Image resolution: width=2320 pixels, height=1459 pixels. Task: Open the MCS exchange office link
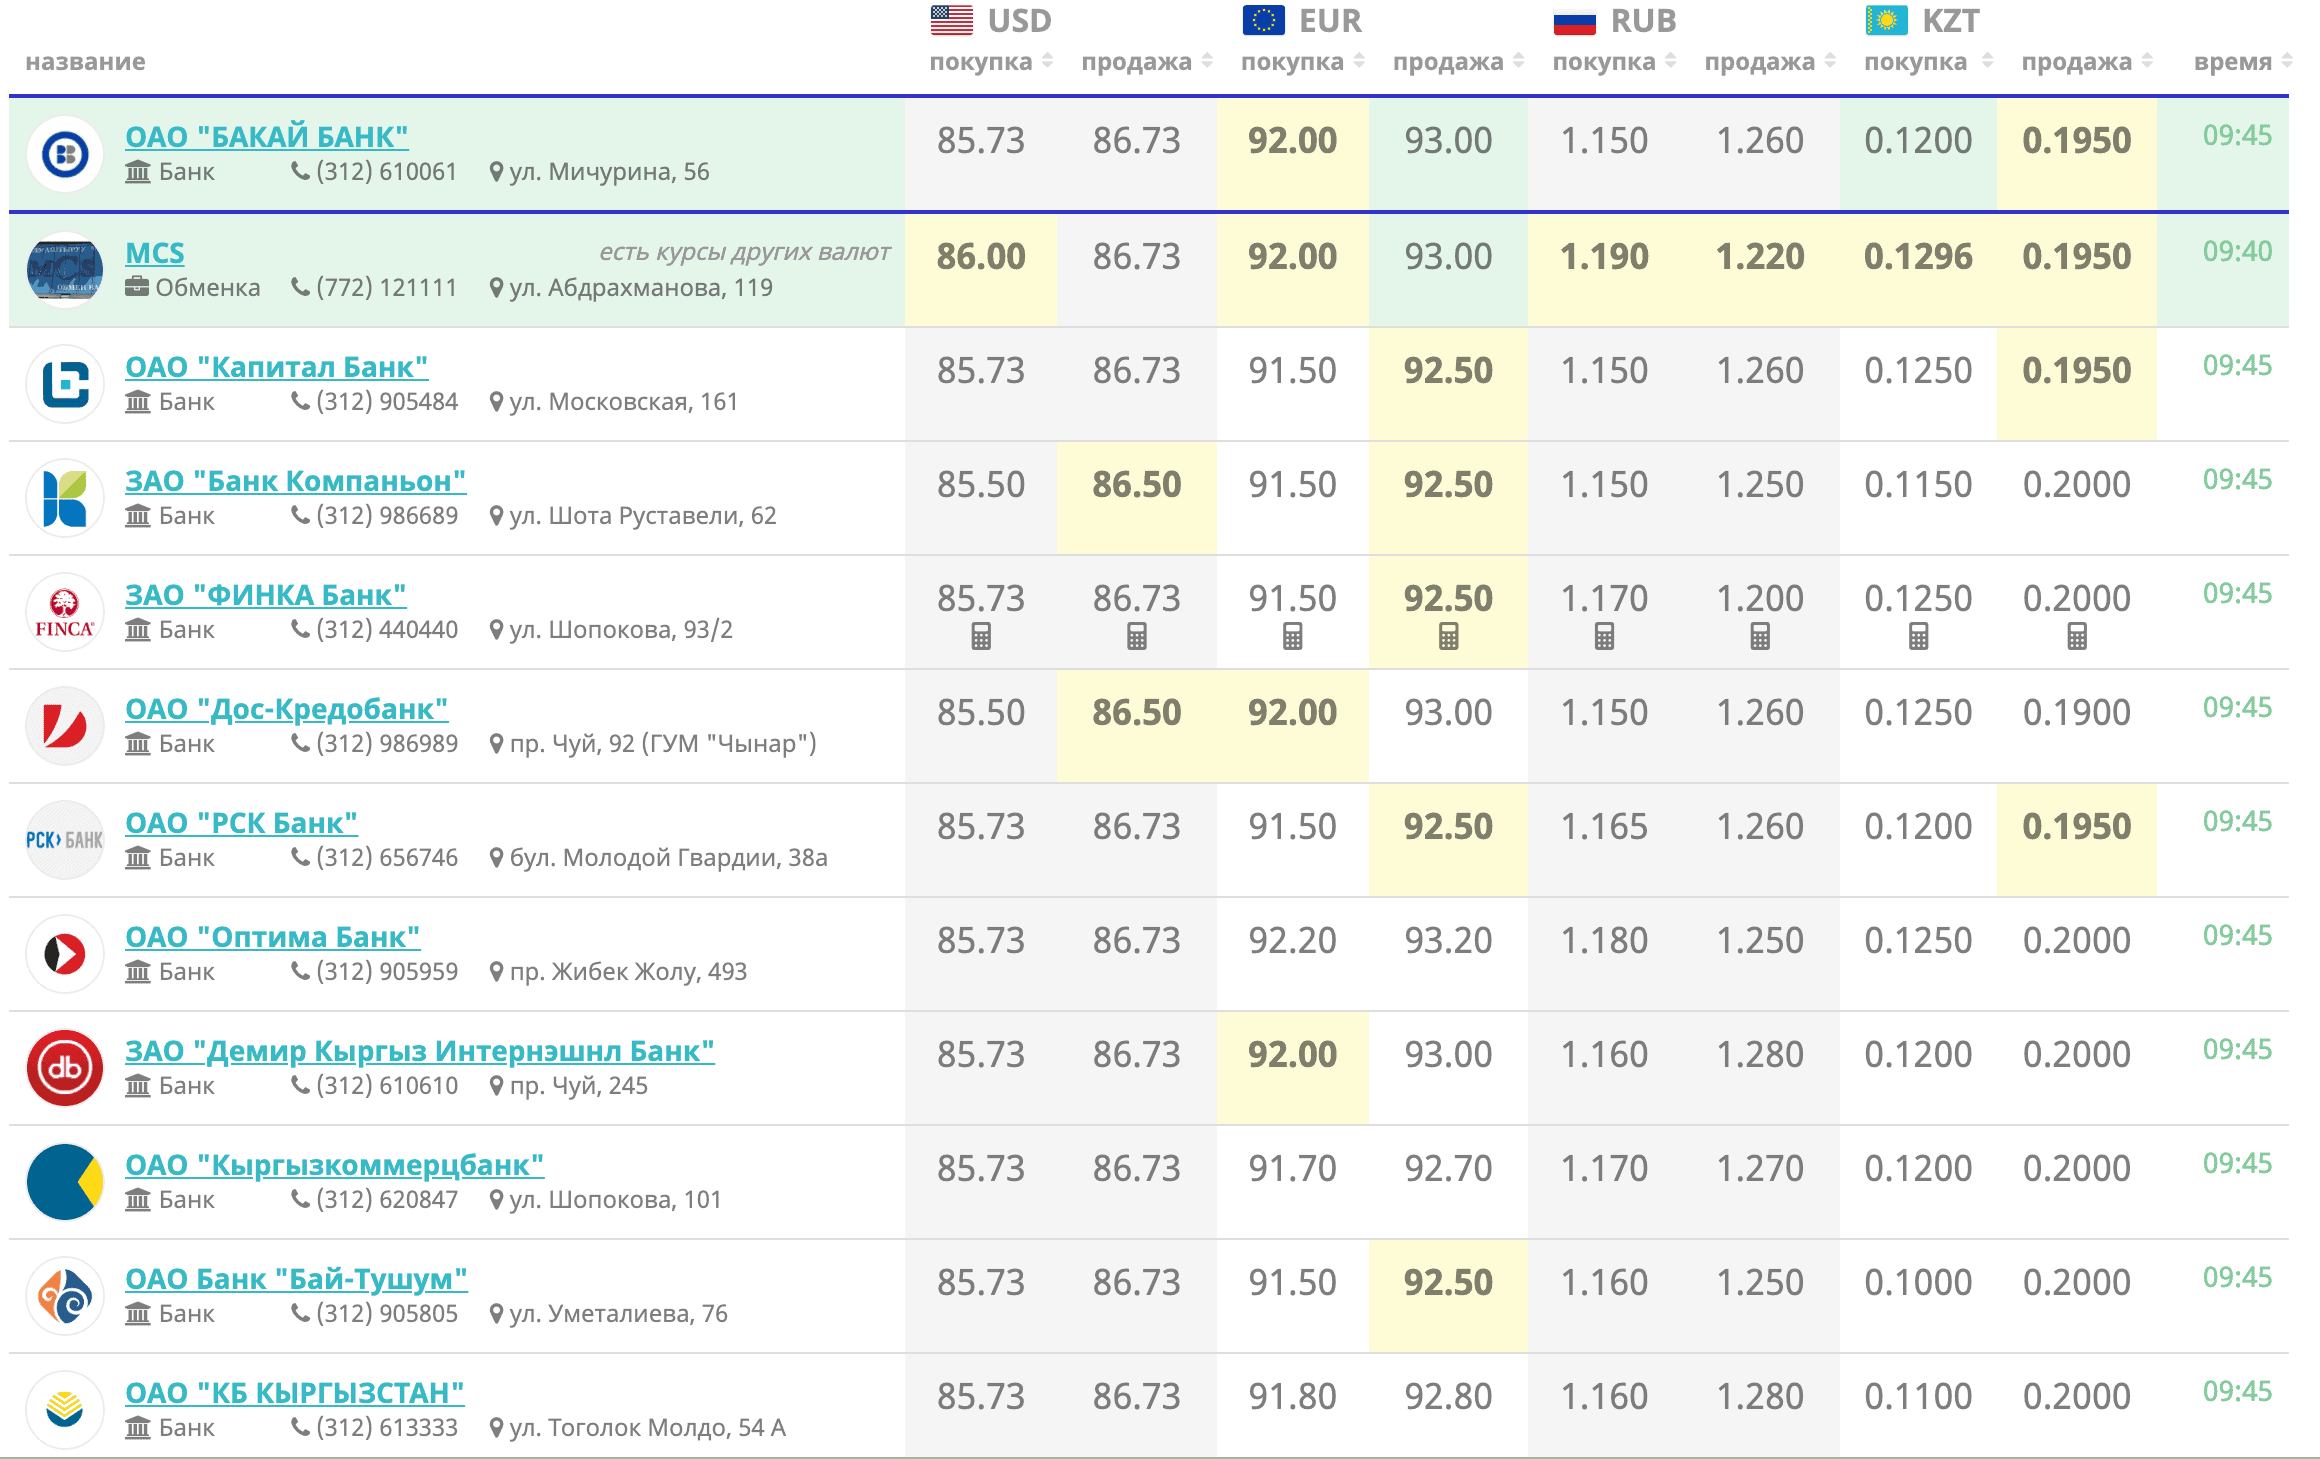[x=155, y=253]
